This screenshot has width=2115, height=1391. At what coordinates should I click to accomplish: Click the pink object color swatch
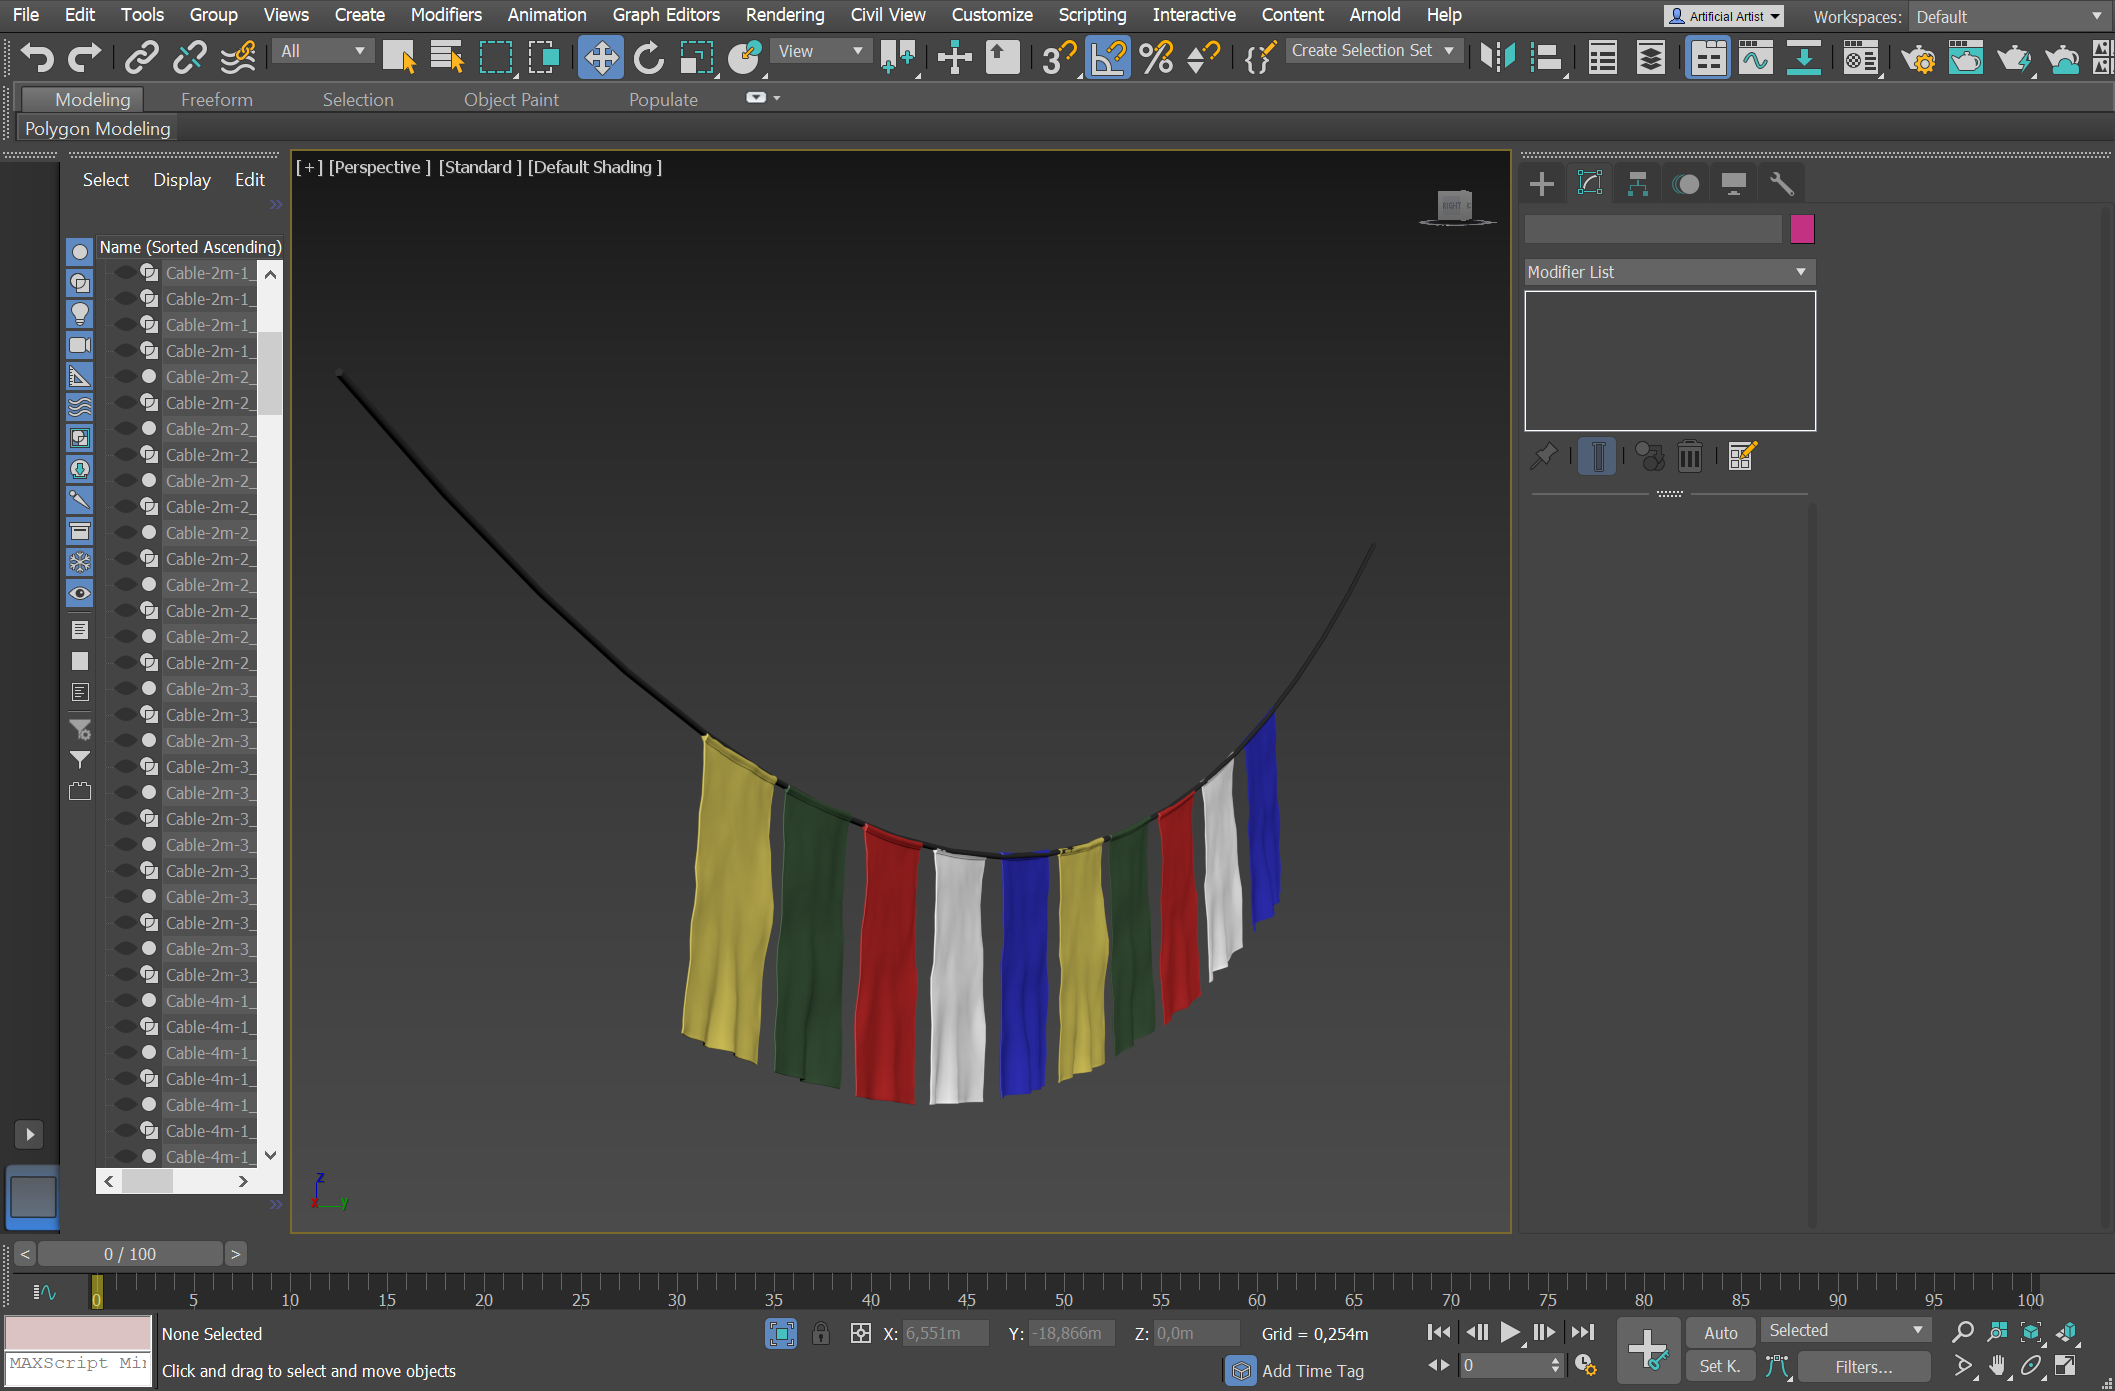[1802, 229]
